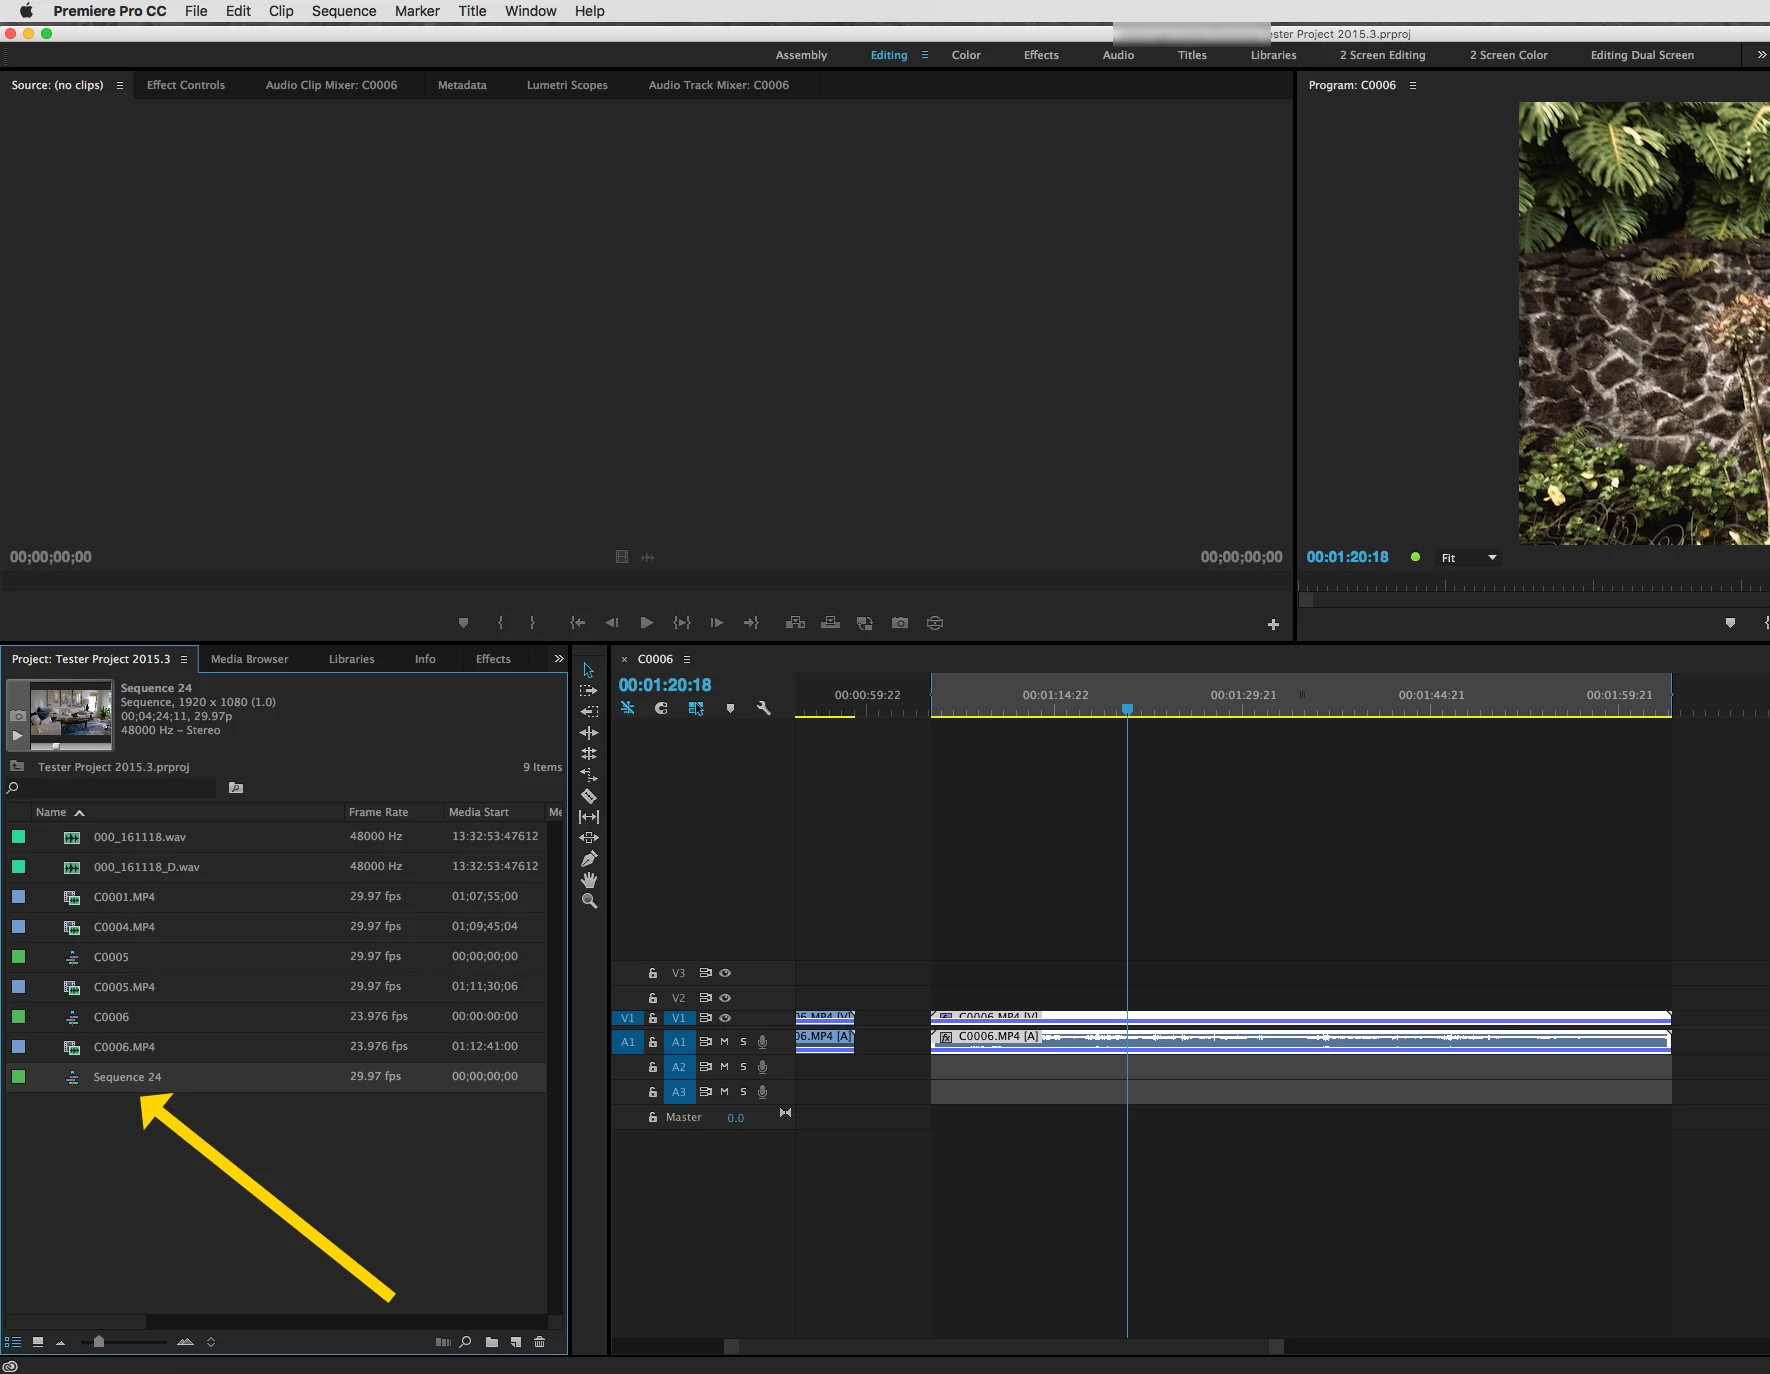Open sort icons menu in Project panel
Screen dimensions: 1770x1374
pos(211,1342)
